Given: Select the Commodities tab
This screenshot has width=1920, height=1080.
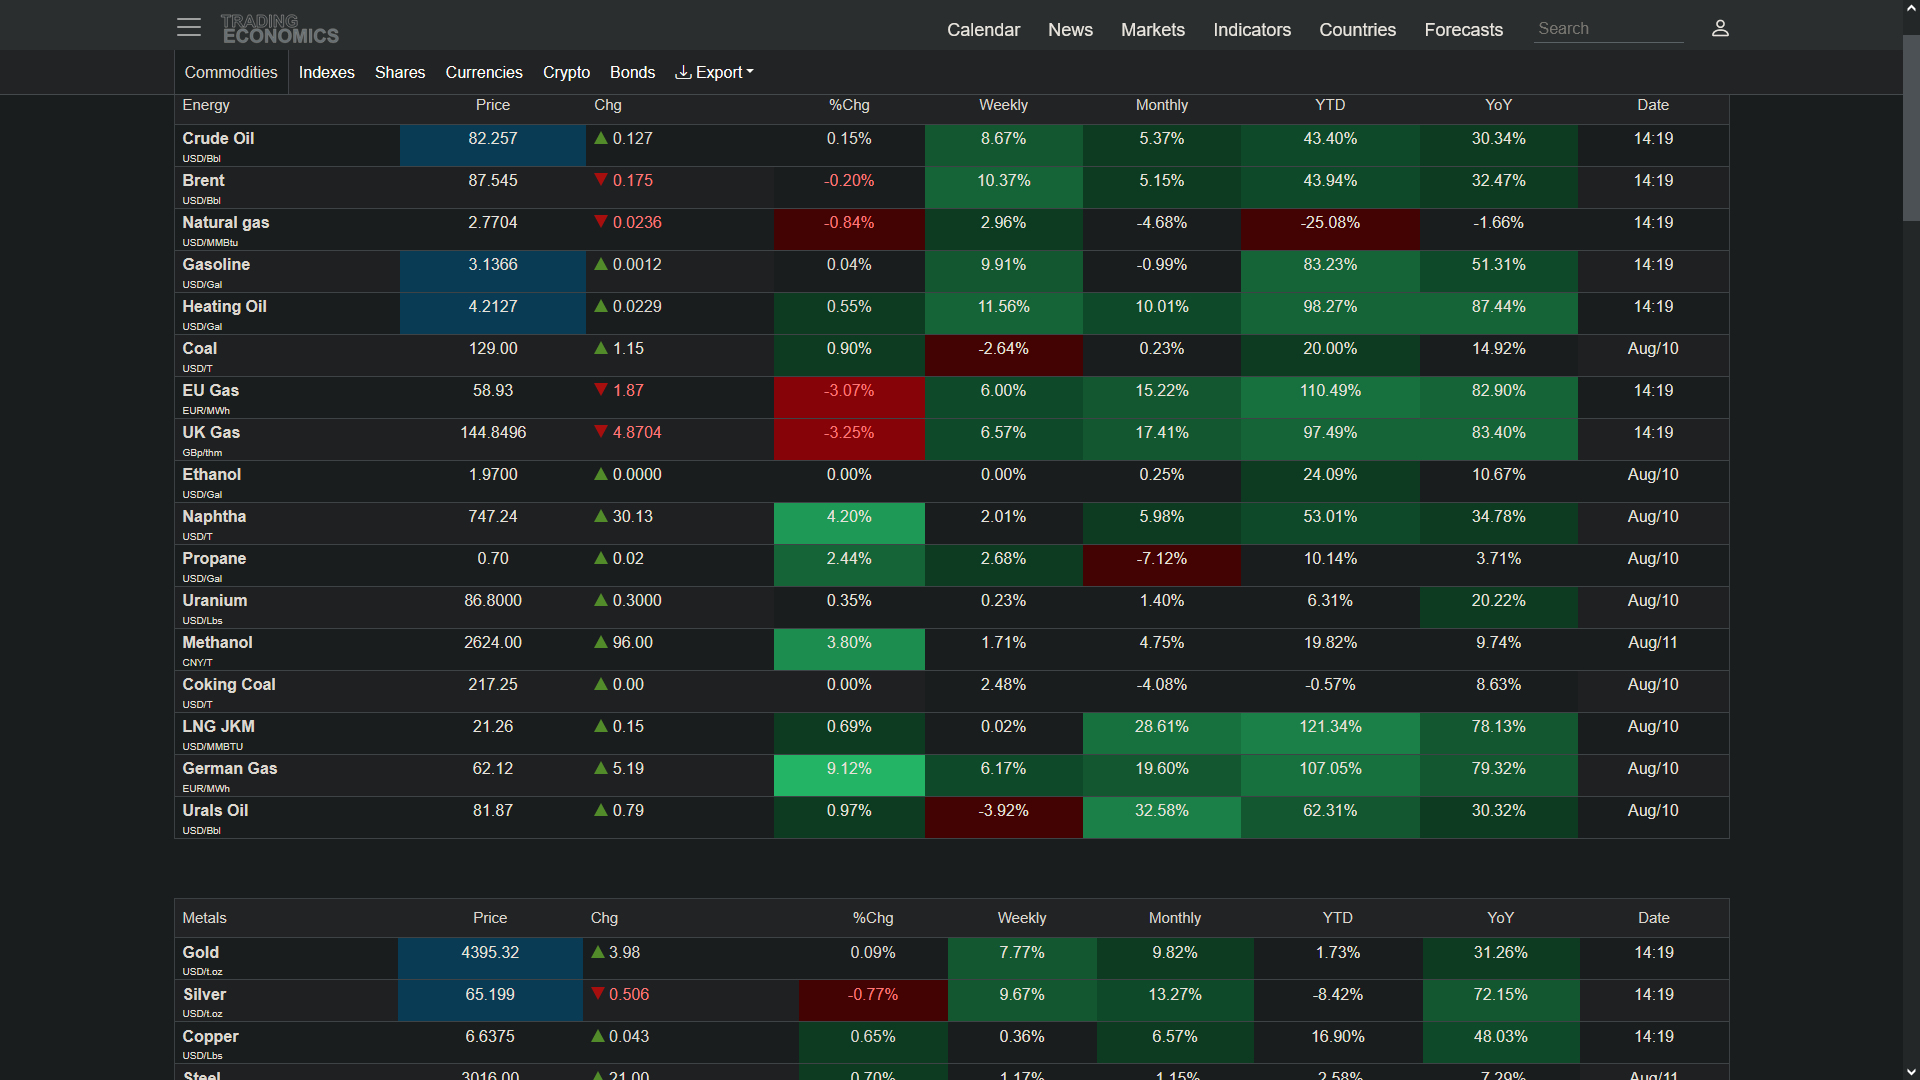Looking at the screenshot, I should point(231,72).
